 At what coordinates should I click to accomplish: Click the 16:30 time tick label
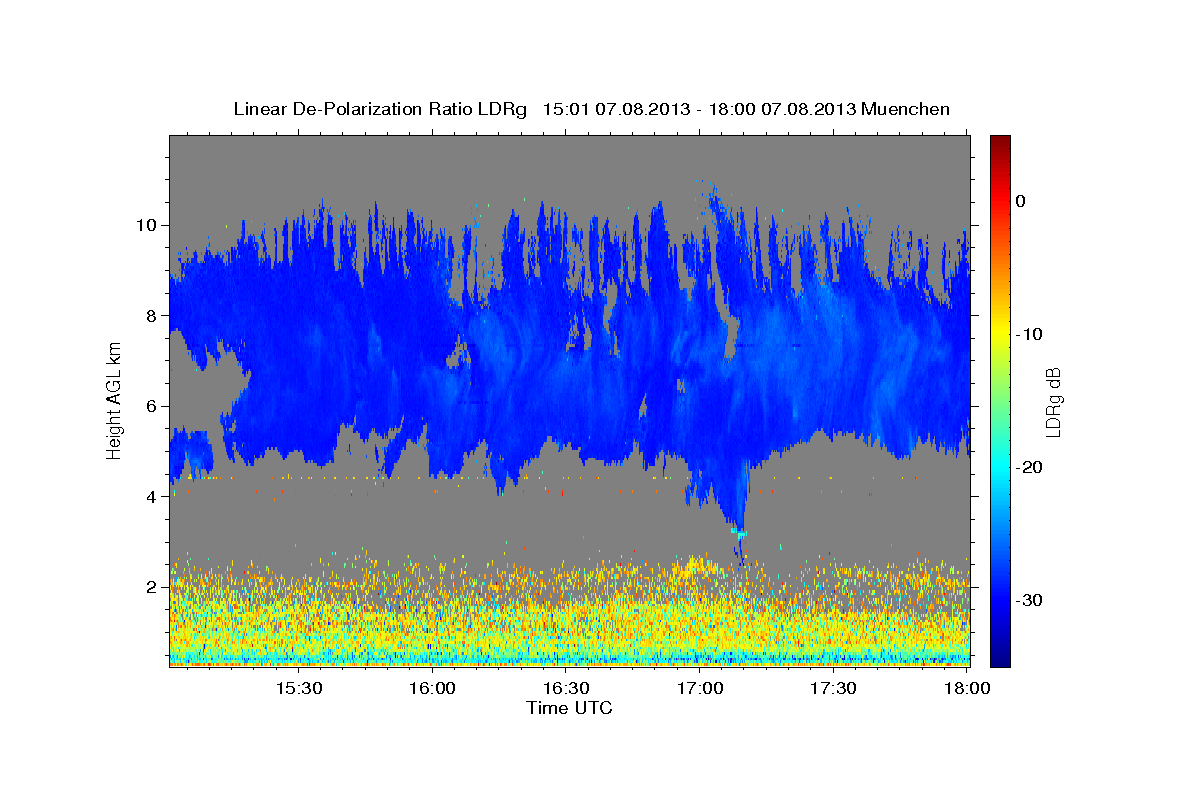pyautogui.click(x=566, y=689)
